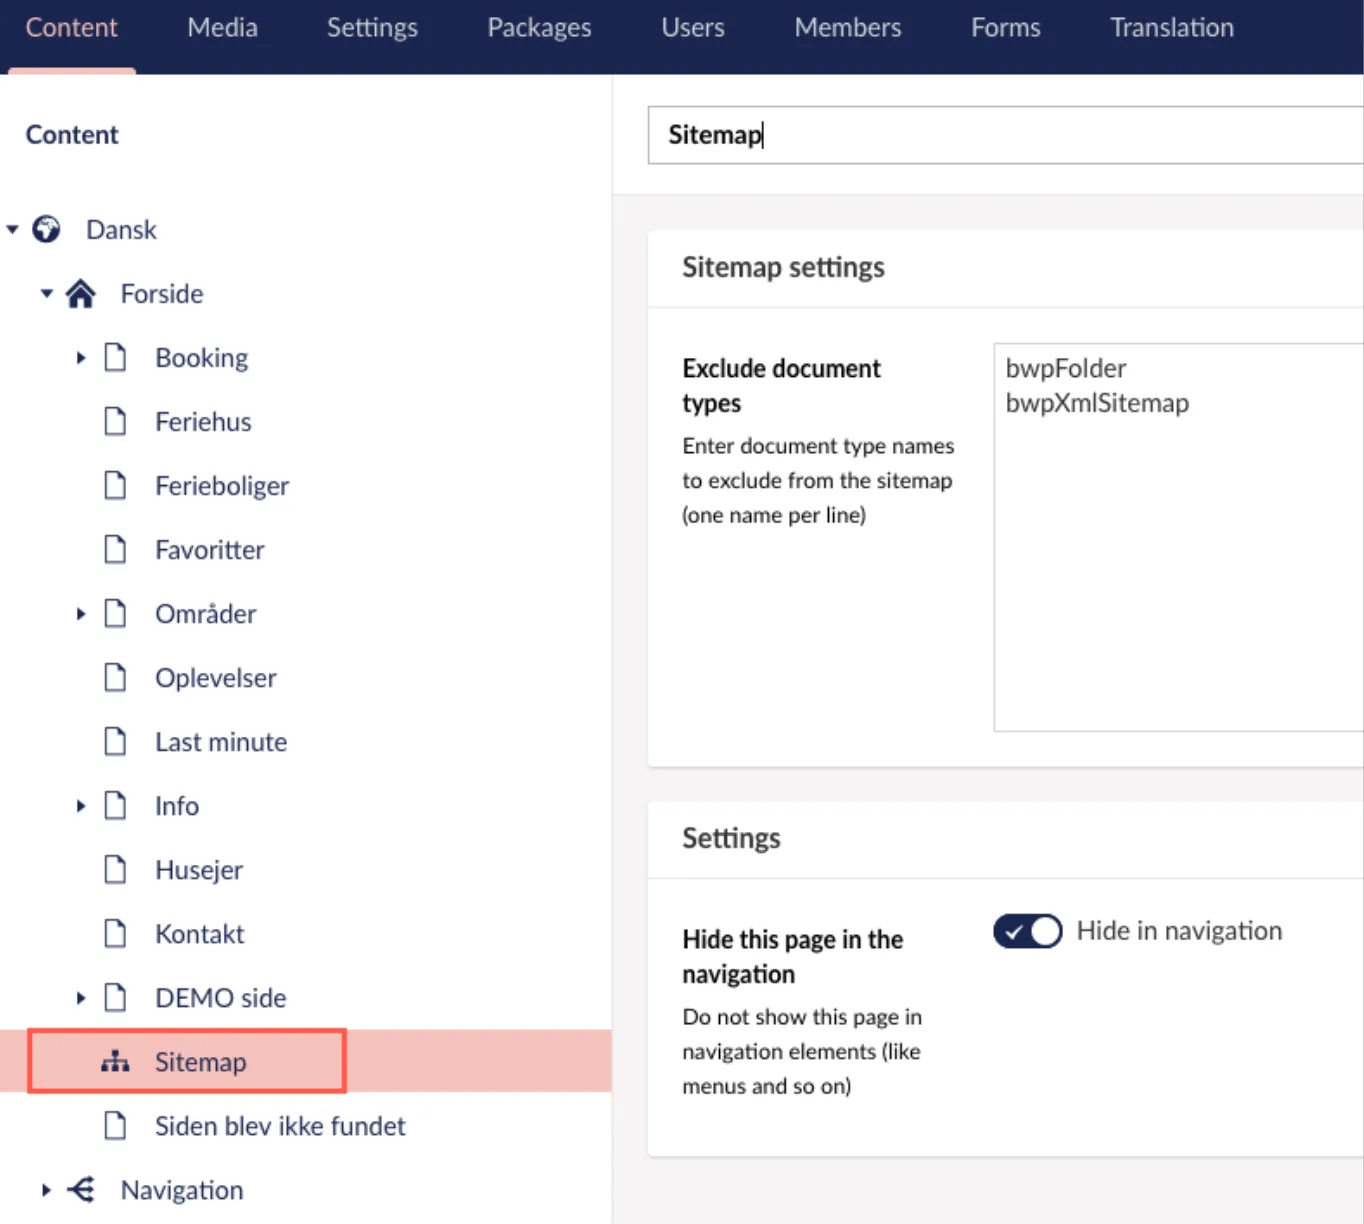Click the globe icon next to Dansk
This screenshot has height=1224, width=1364.
[x=46, y=229]
